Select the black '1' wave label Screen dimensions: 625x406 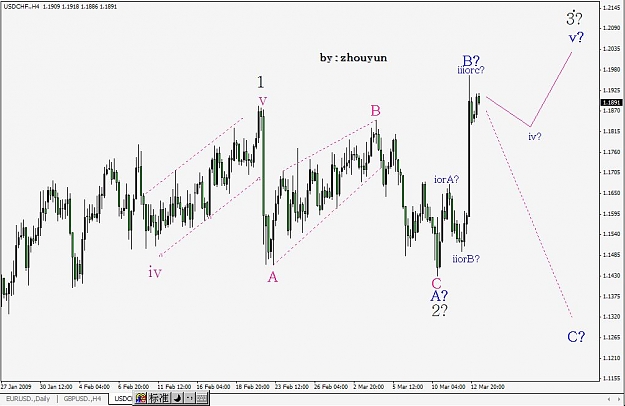(260, 82)
